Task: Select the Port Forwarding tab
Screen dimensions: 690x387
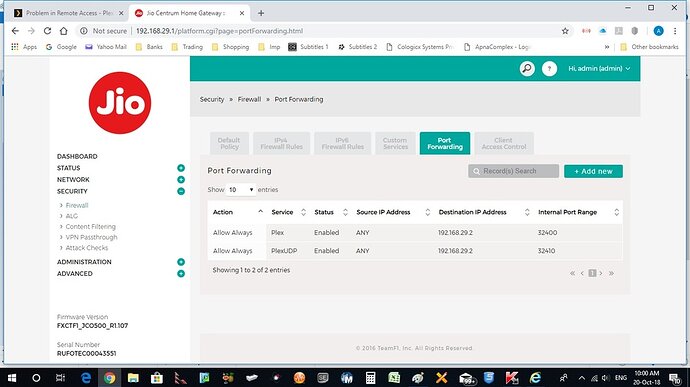Action: coord(445,144)
